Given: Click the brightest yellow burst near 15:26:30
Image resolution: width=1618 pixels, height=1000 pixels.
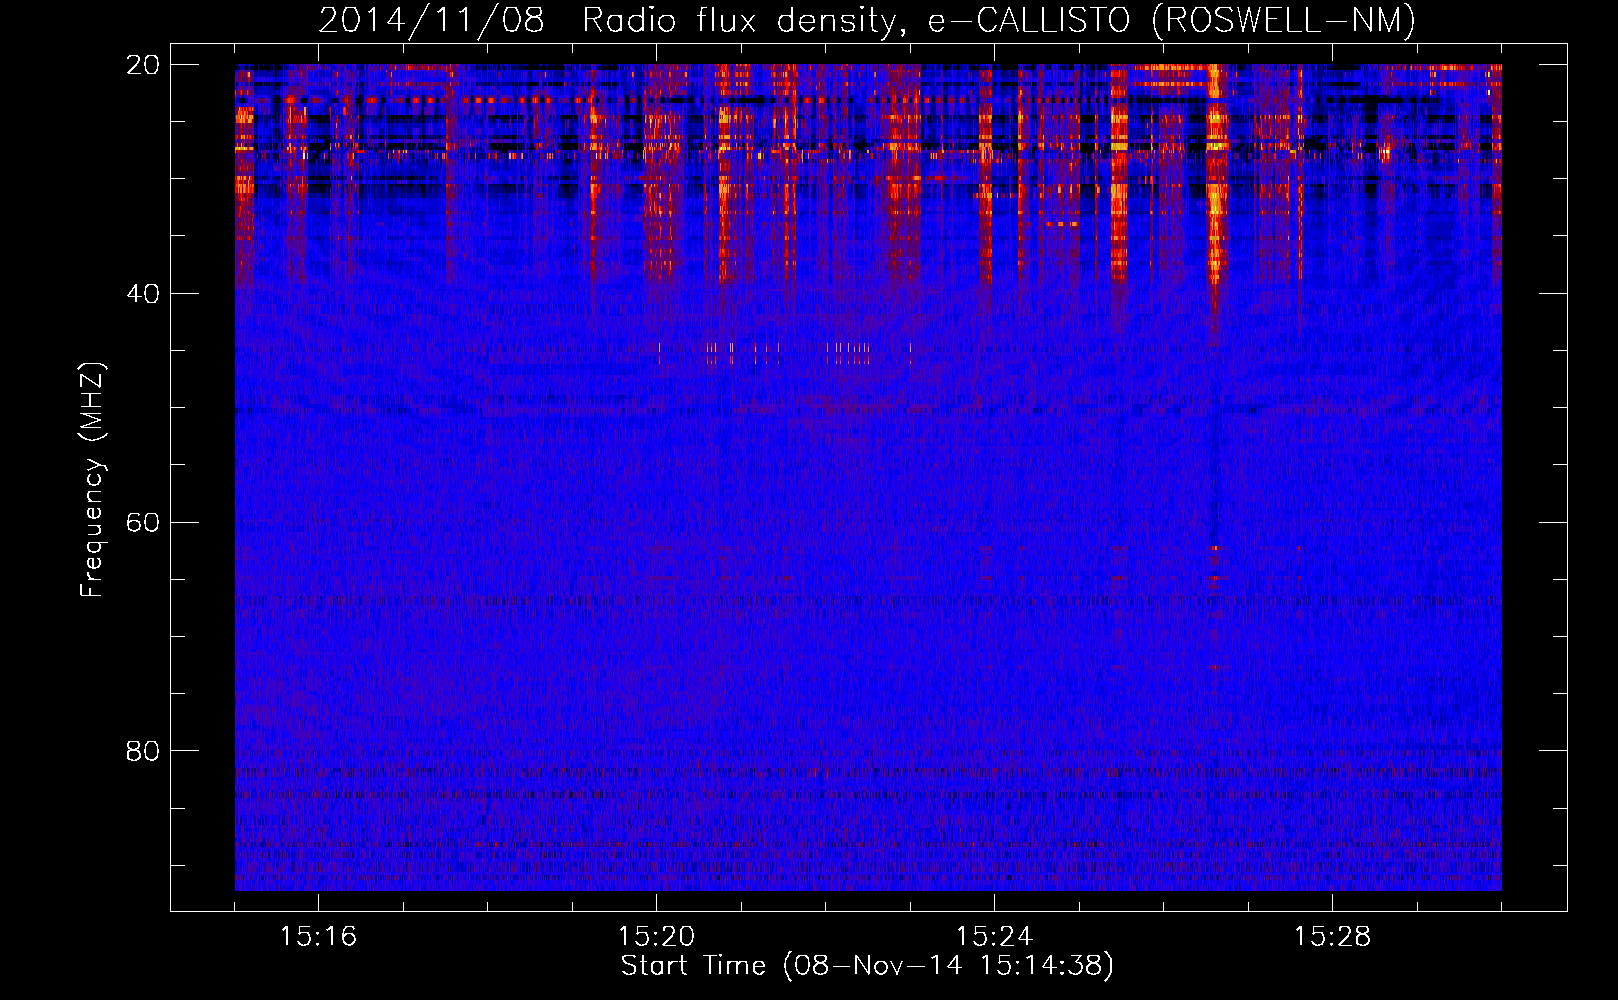Looking at the screenshot, I should pos(1215,175).
